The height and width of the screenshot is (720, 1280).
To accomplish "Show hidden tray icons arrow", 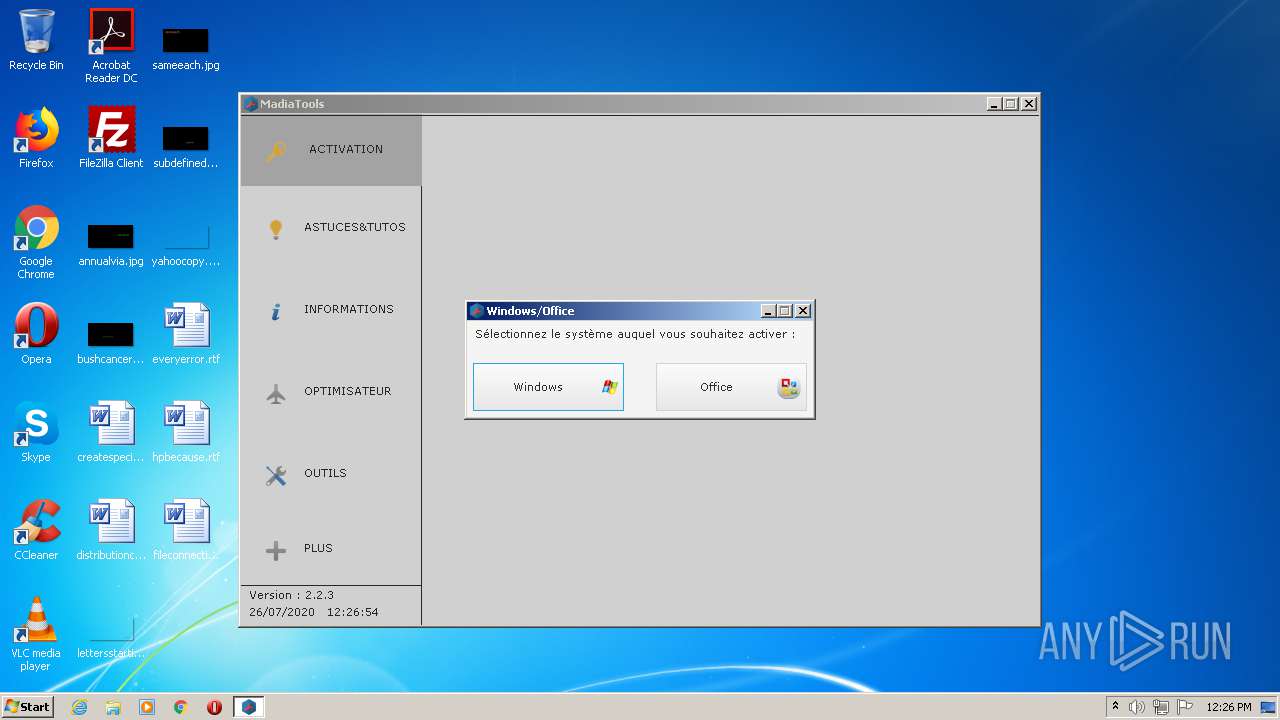I will click(x=1115, y=706).
